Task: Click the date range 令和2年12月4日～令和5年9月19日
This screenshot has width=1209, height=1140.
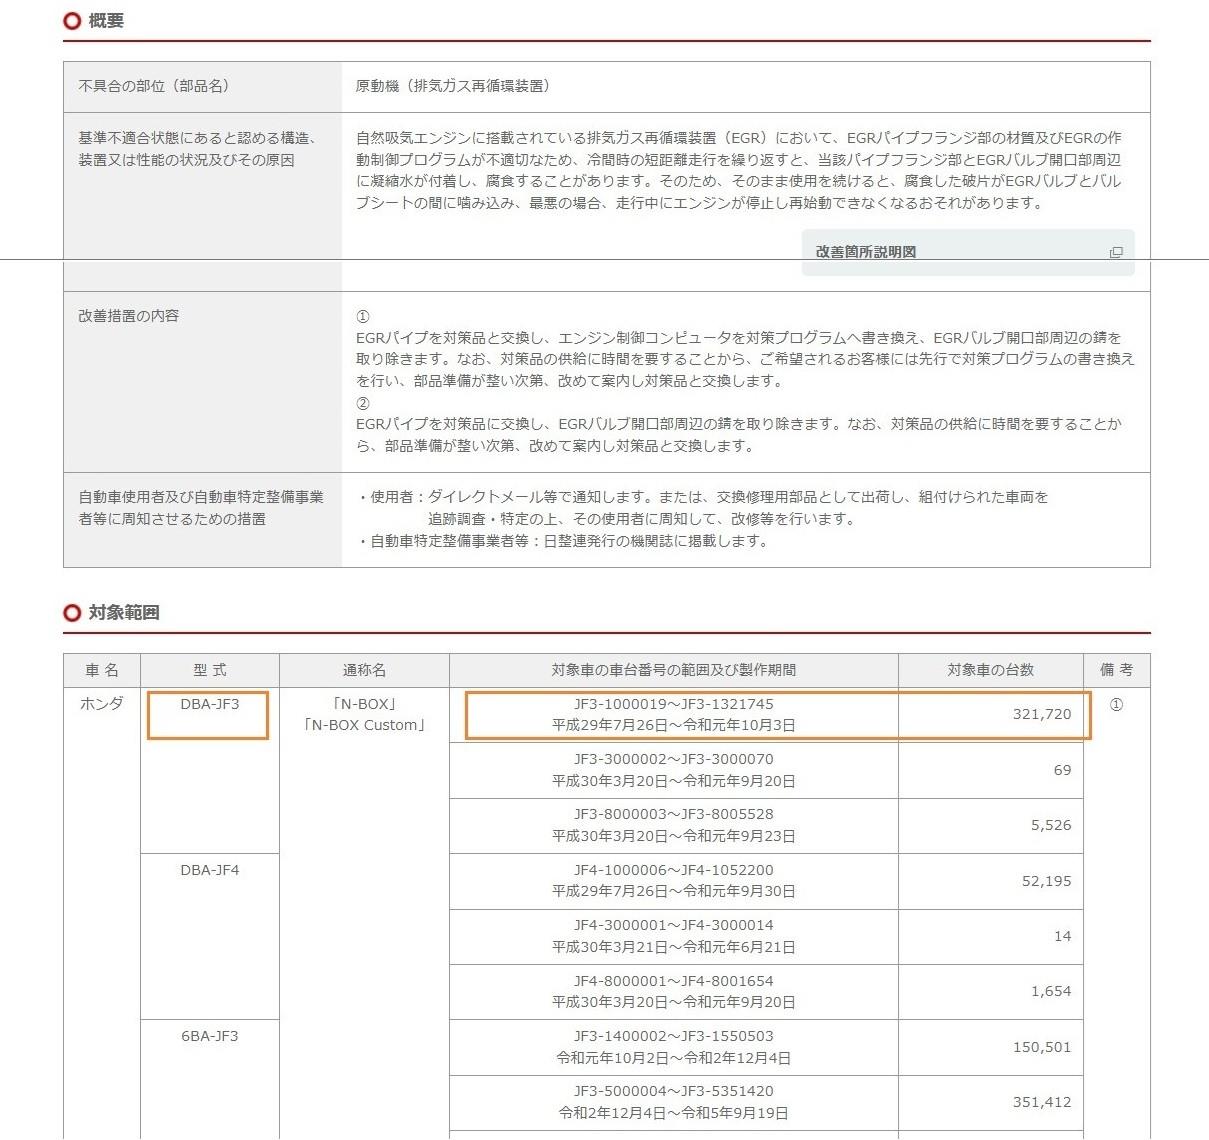Action: click(674, 1113)
